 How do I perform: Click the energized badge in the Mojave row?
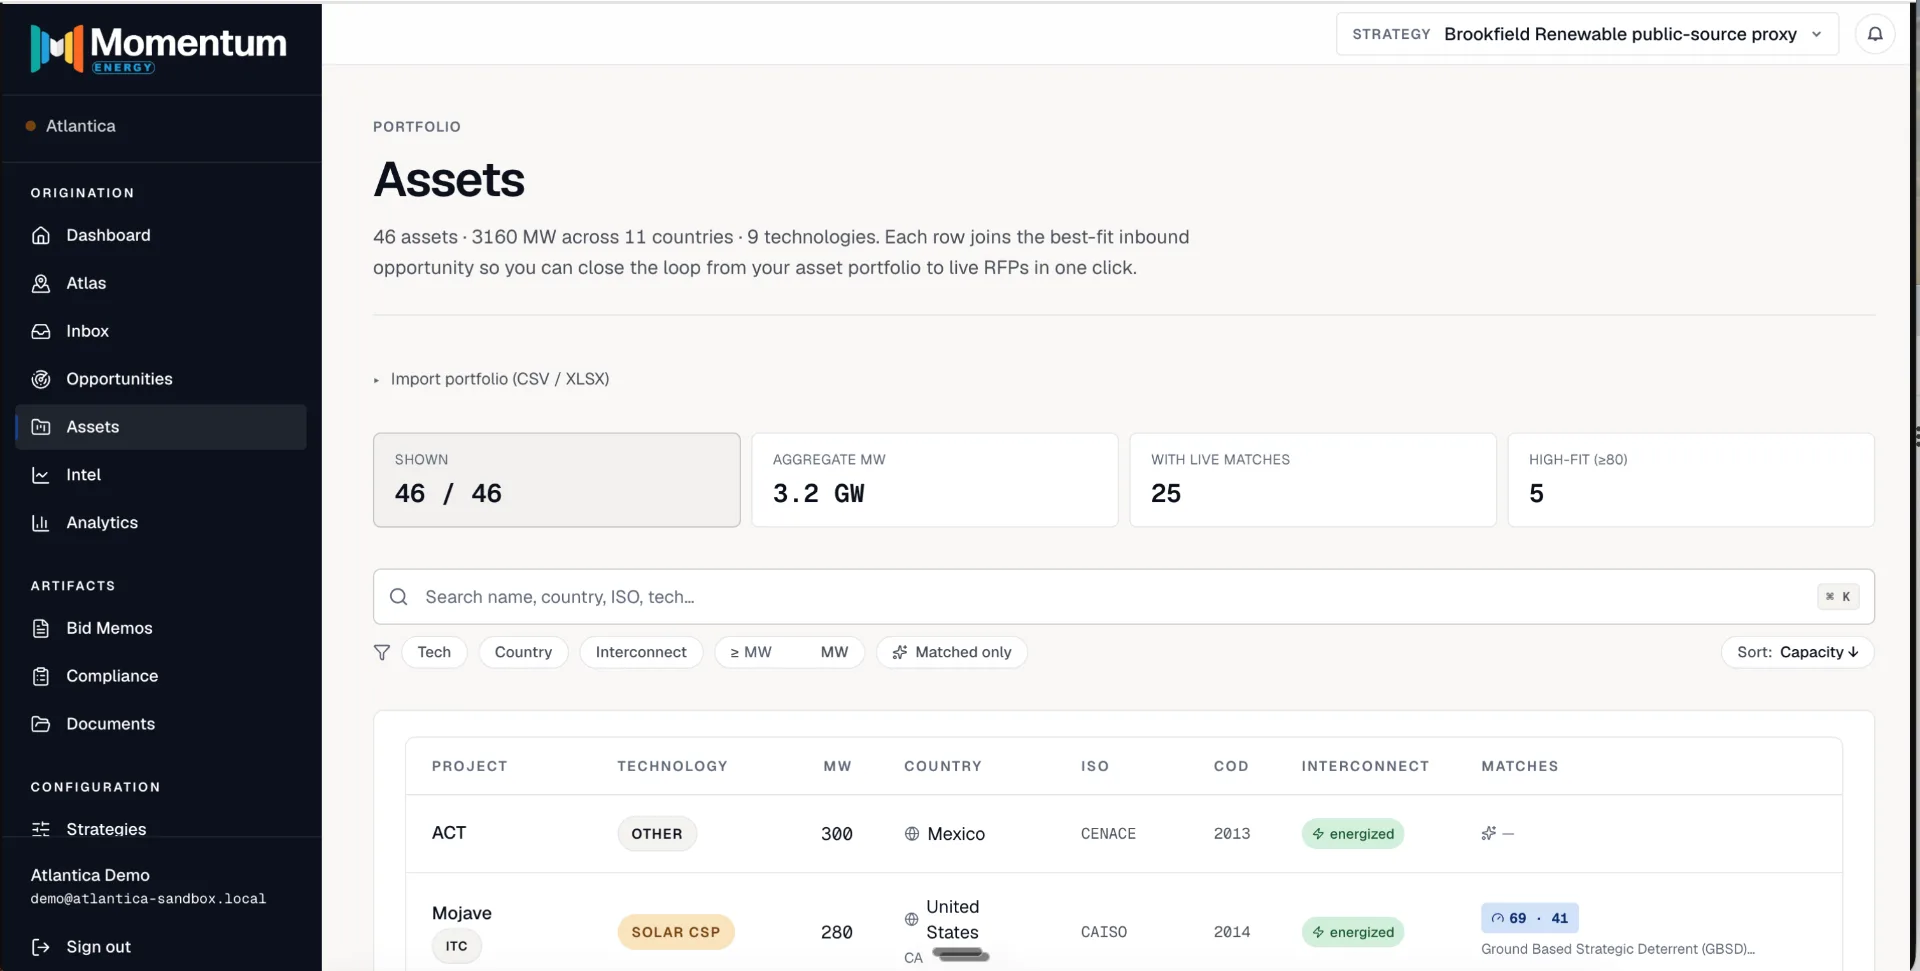pyautogui.click(x=1353, y=932)
